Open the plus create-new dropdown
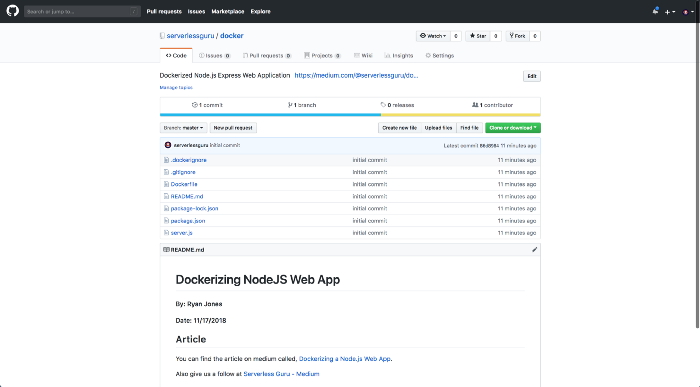 click(670, 12)
